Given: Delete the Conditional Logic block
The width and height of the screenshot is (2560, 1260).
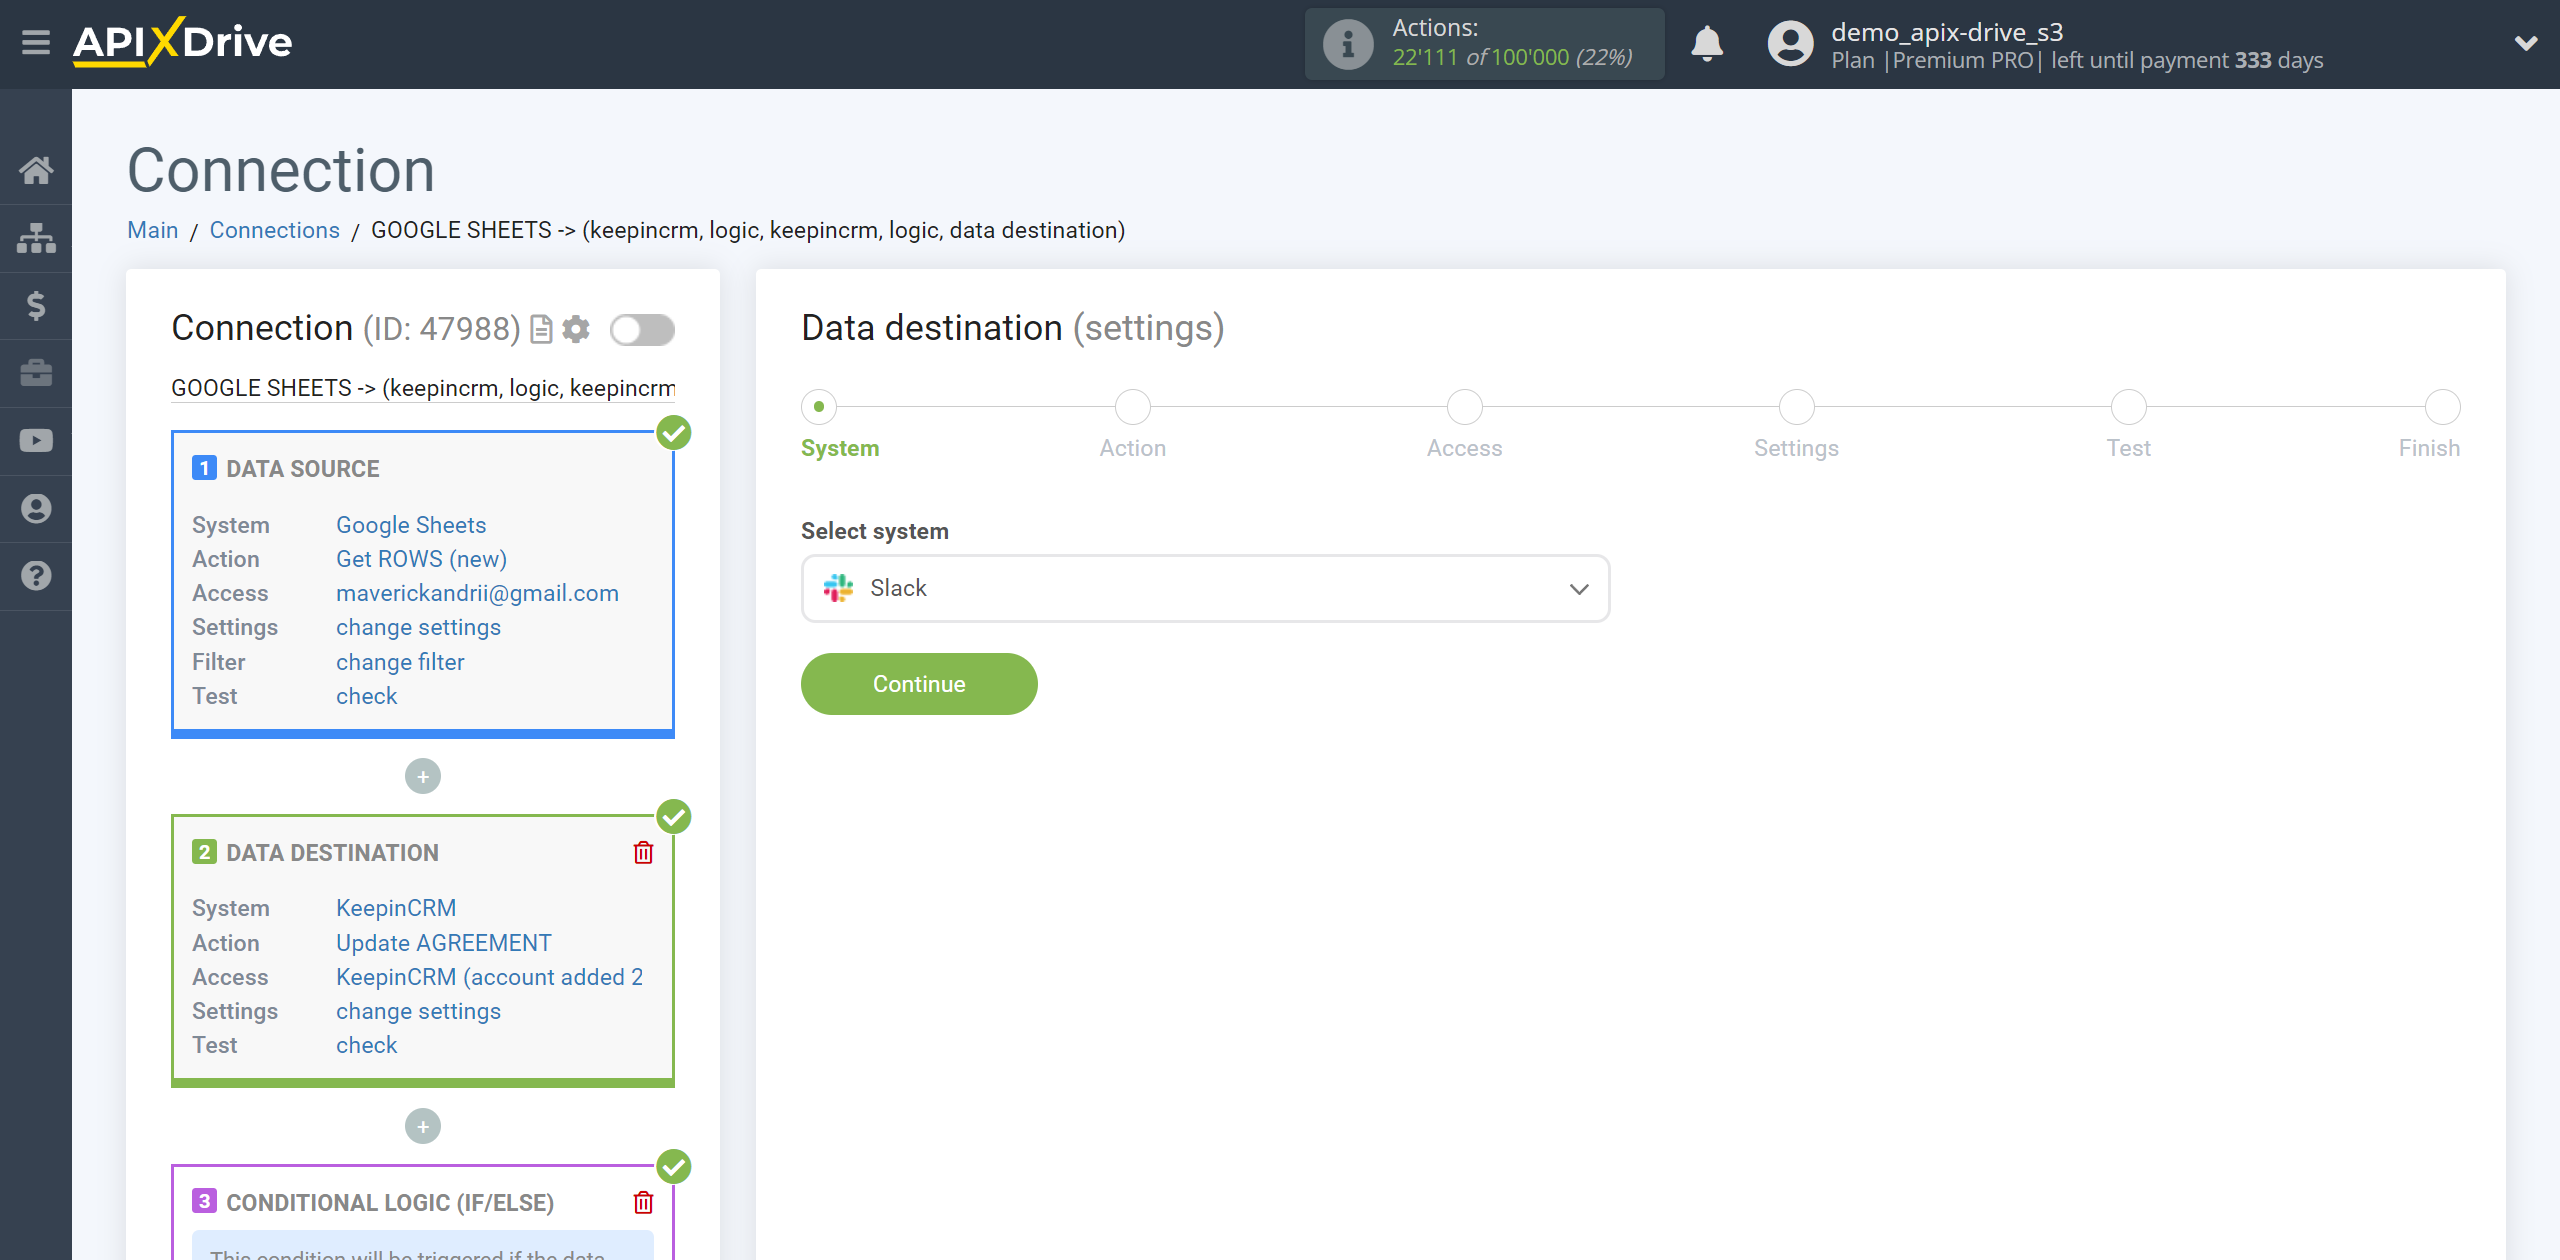Looking at the screenshot, I should 643,1203.
